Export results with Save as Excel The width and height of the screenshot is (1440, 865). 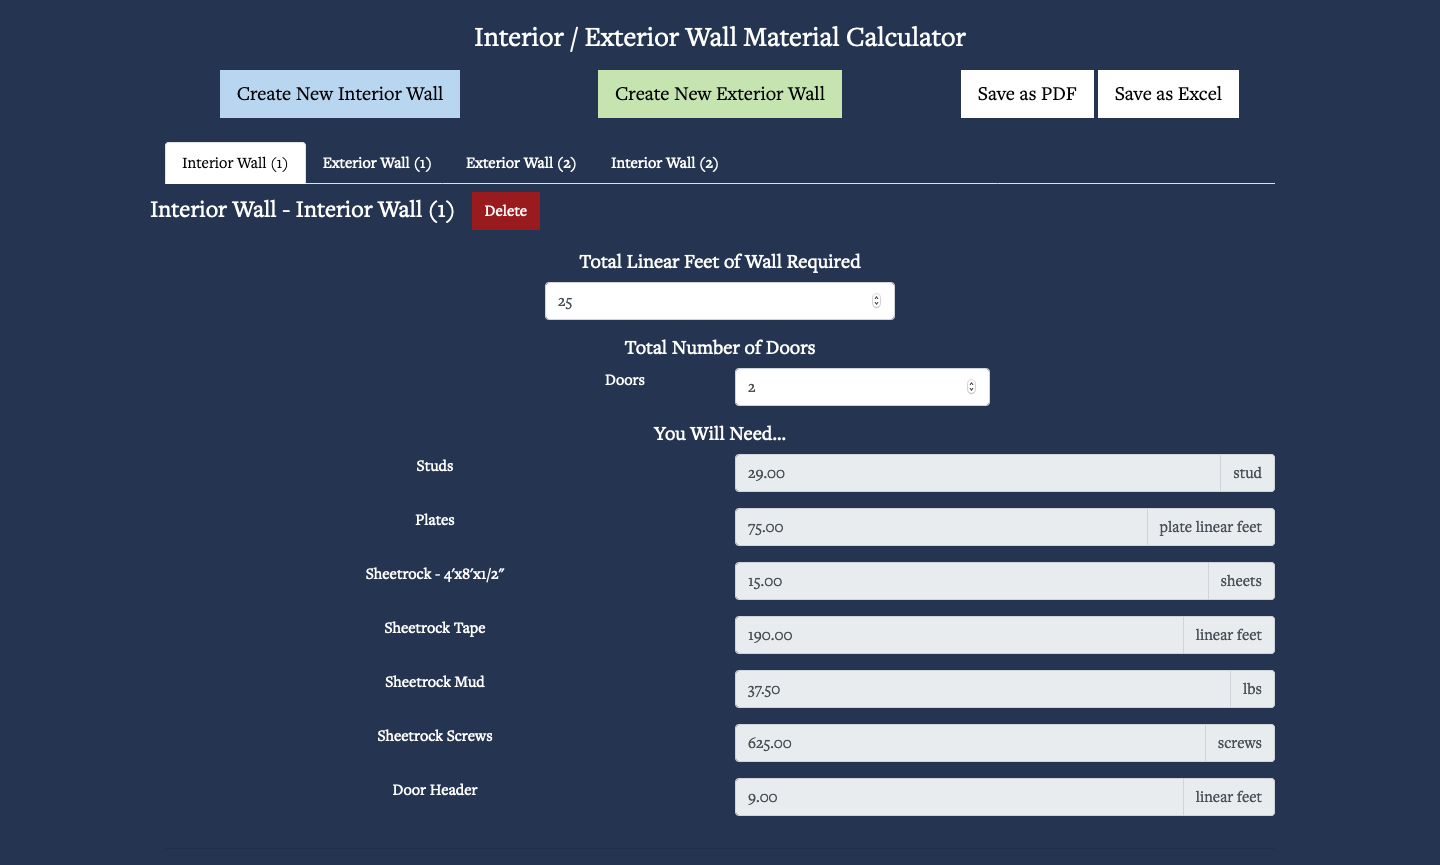1167,94
